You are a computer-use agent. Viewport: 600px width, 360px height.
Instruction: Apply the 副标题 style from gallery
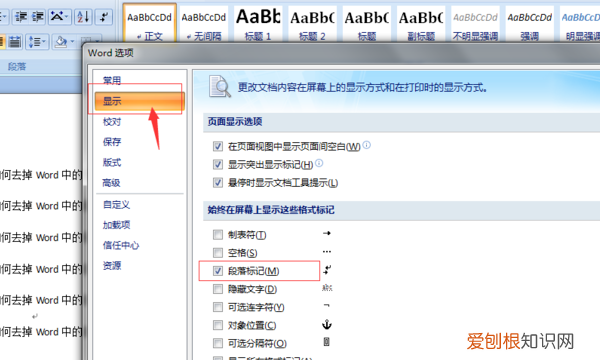421,24
